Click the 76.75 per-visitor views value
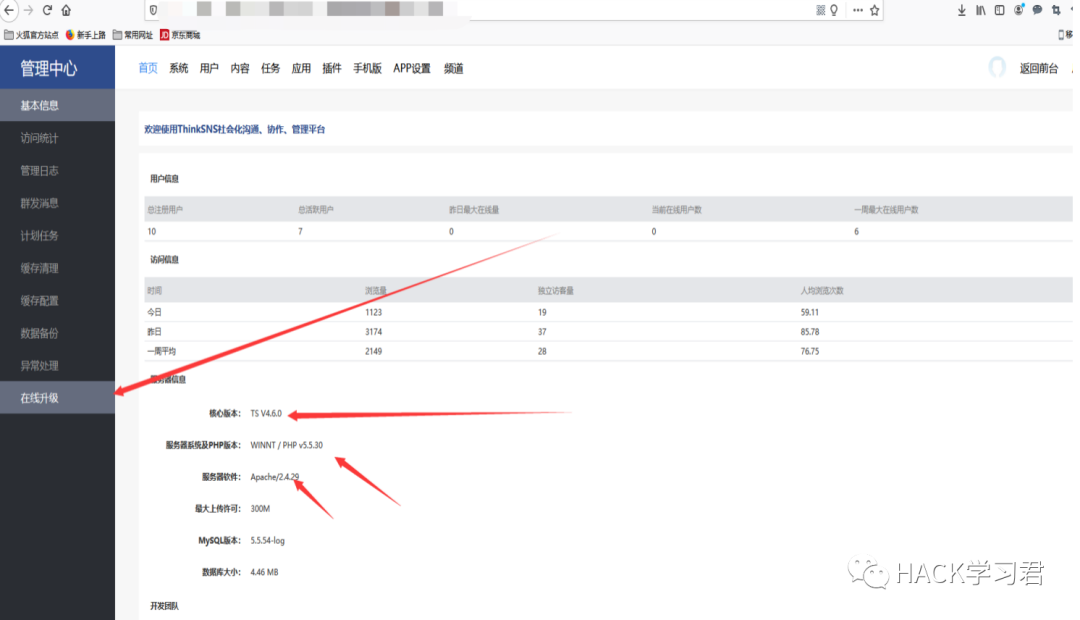 (x=810, y=351)
